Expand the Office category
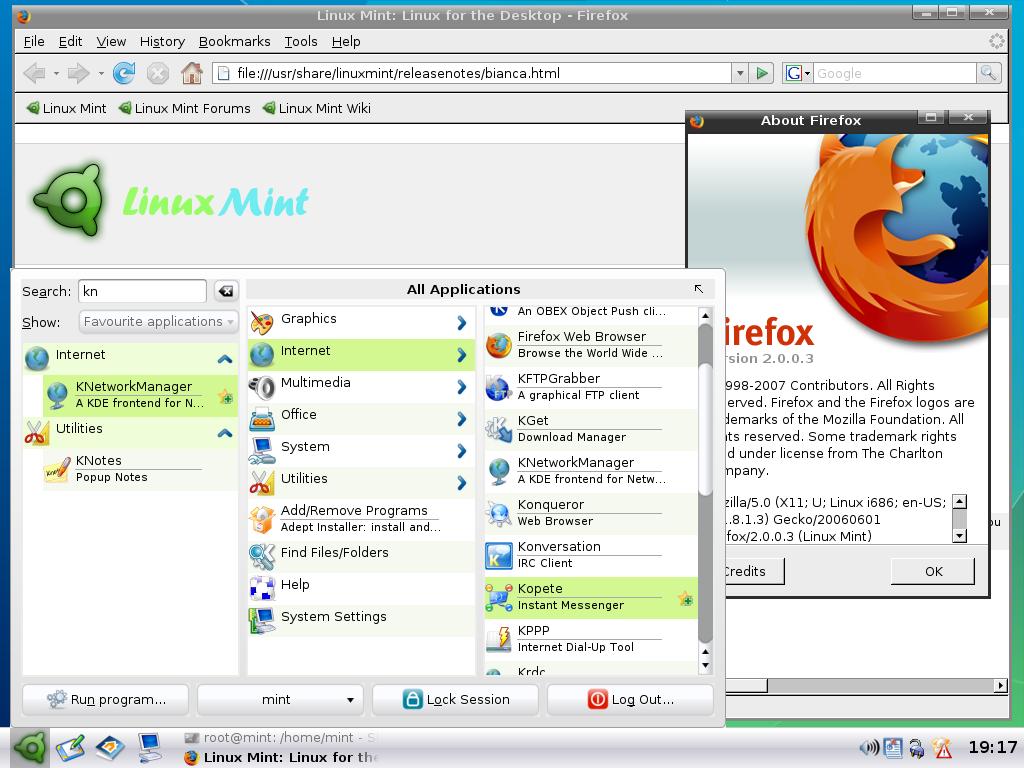1024x768 pixels. 361,419
